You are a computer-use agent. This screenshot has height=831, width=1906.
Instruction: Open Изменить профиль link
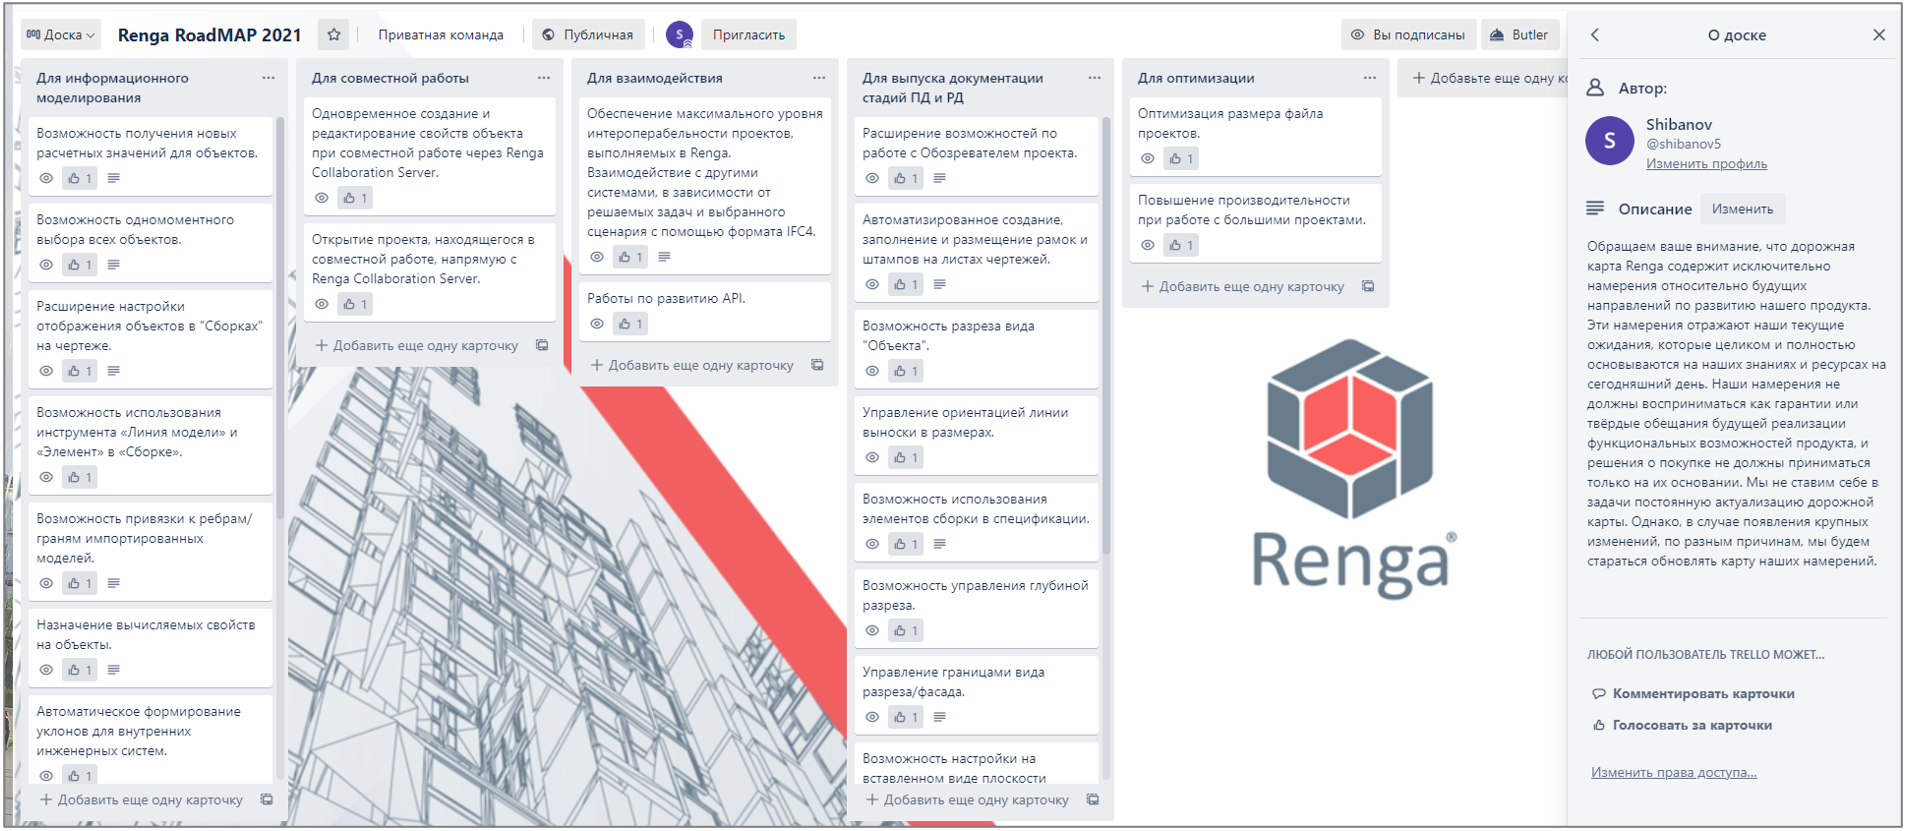point(1706,164)
